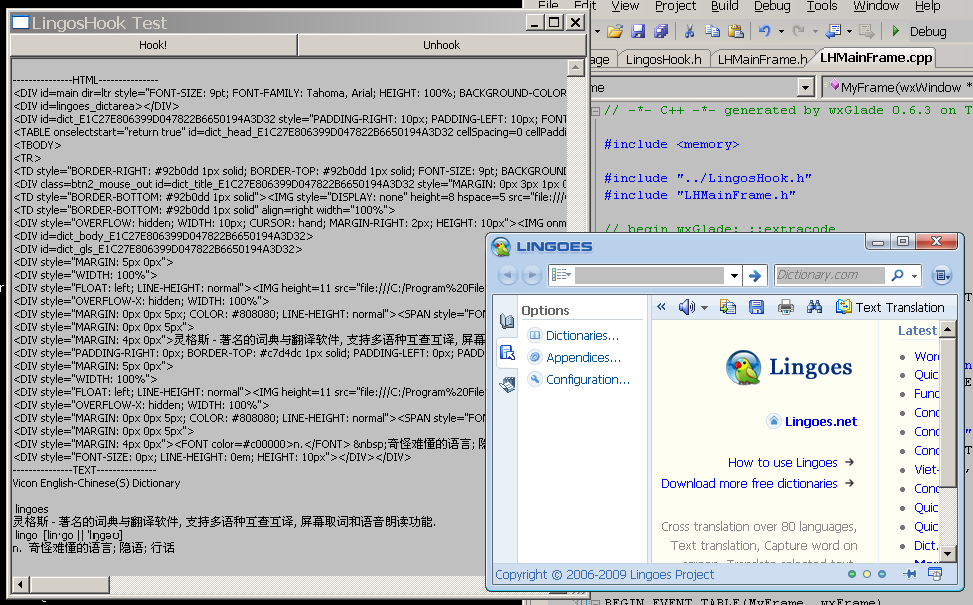Click the mini window icon in Lingoes status bar

point(935,574)
